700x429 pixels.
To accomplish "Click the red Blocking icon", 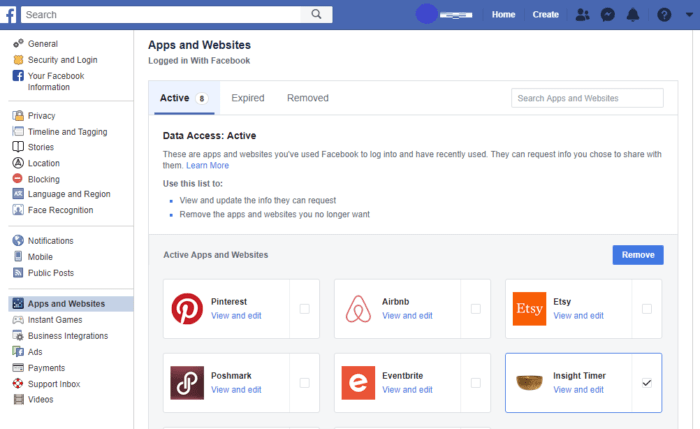I will click(17, 179).
